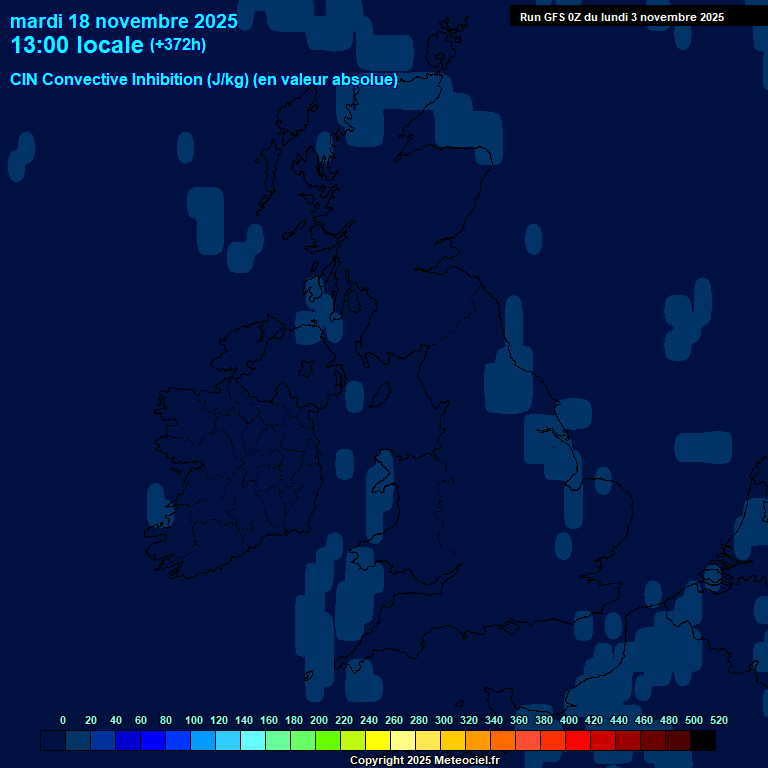Click the 'Run GFS 0Z' run info banner

click(x=622, y=17)
